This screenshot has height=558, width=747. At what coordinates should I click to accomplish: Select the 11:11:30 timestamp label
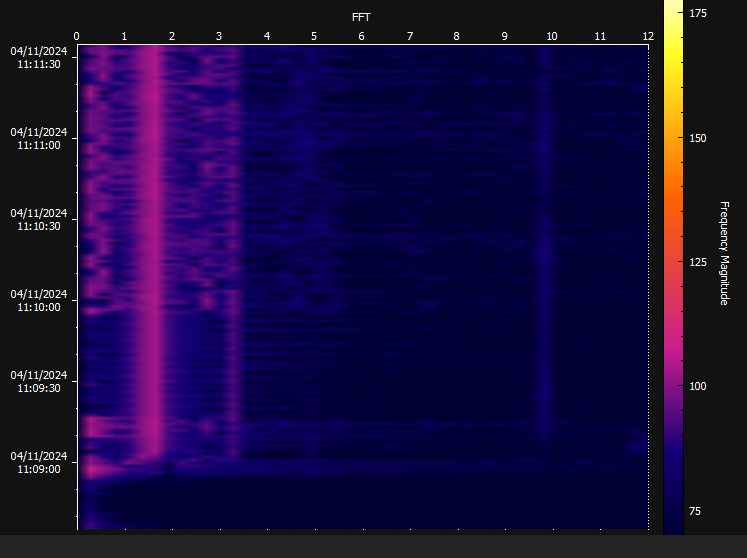point(39,58)
